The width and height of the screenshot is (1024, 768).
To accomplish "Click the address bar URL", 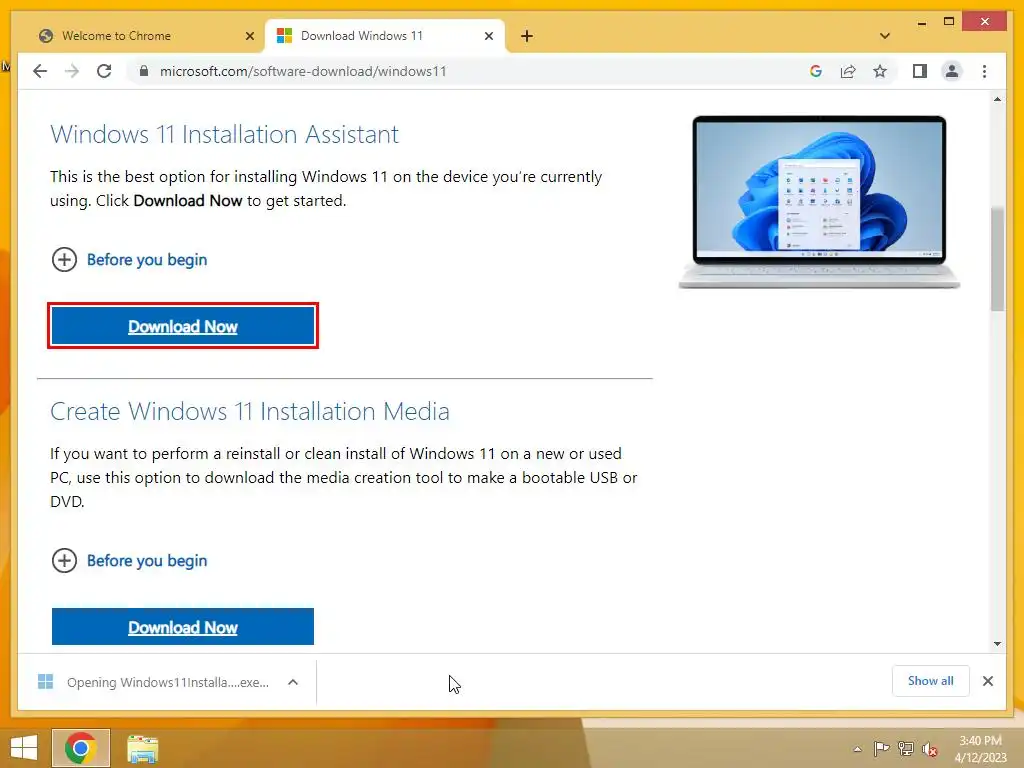I will click(303, 71).
